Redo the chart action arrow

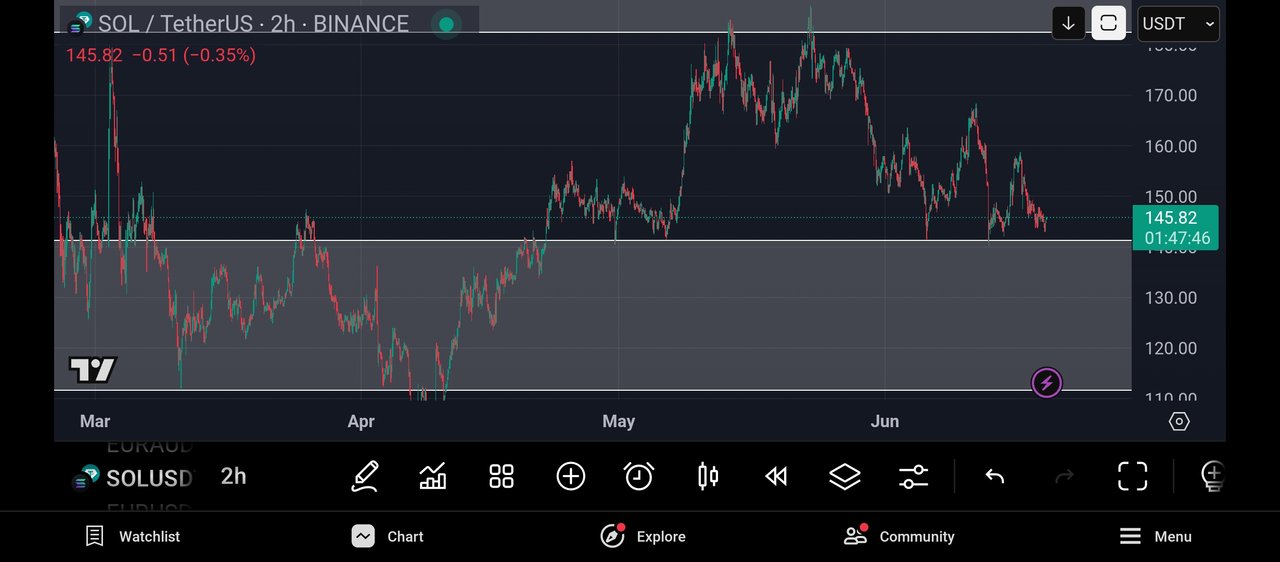tap(1064, 477)
